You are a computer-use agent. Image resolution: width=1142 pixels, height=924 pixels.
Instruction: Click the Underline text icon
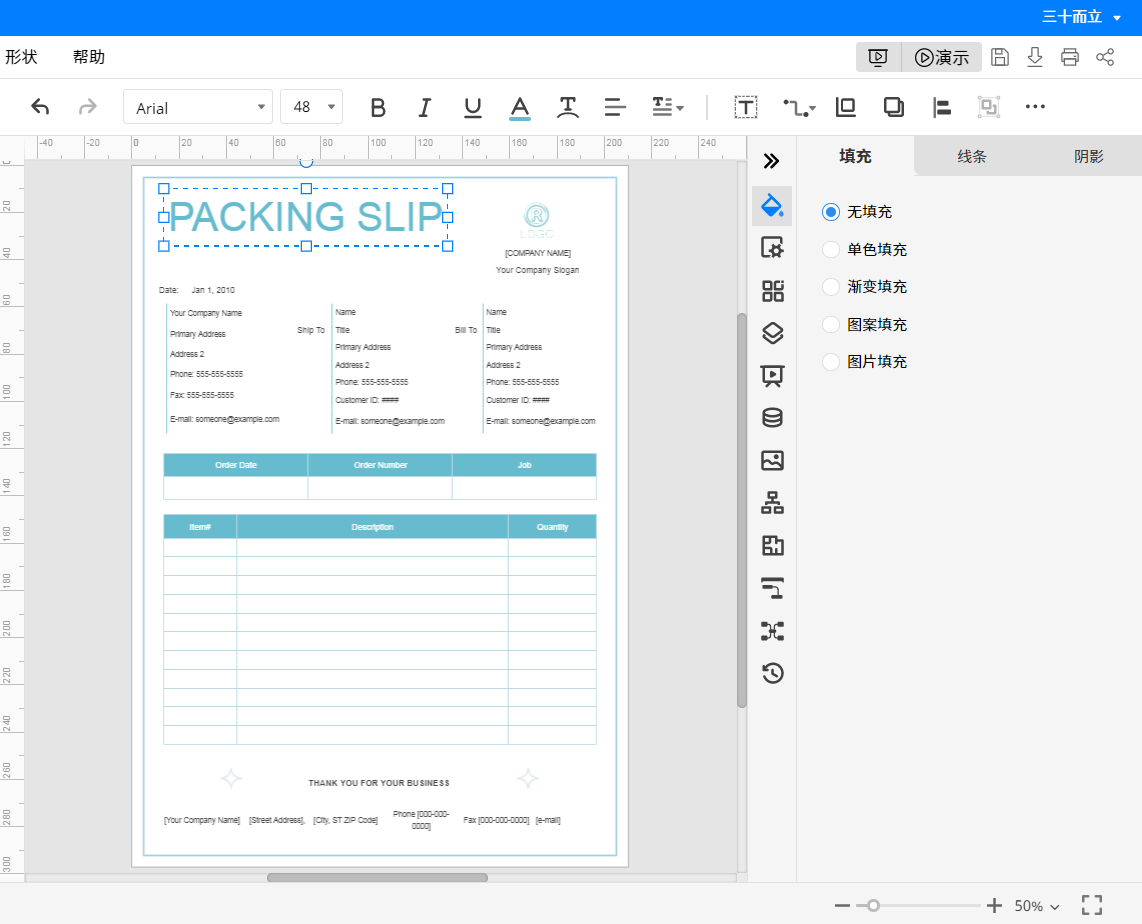coord(473,108)
